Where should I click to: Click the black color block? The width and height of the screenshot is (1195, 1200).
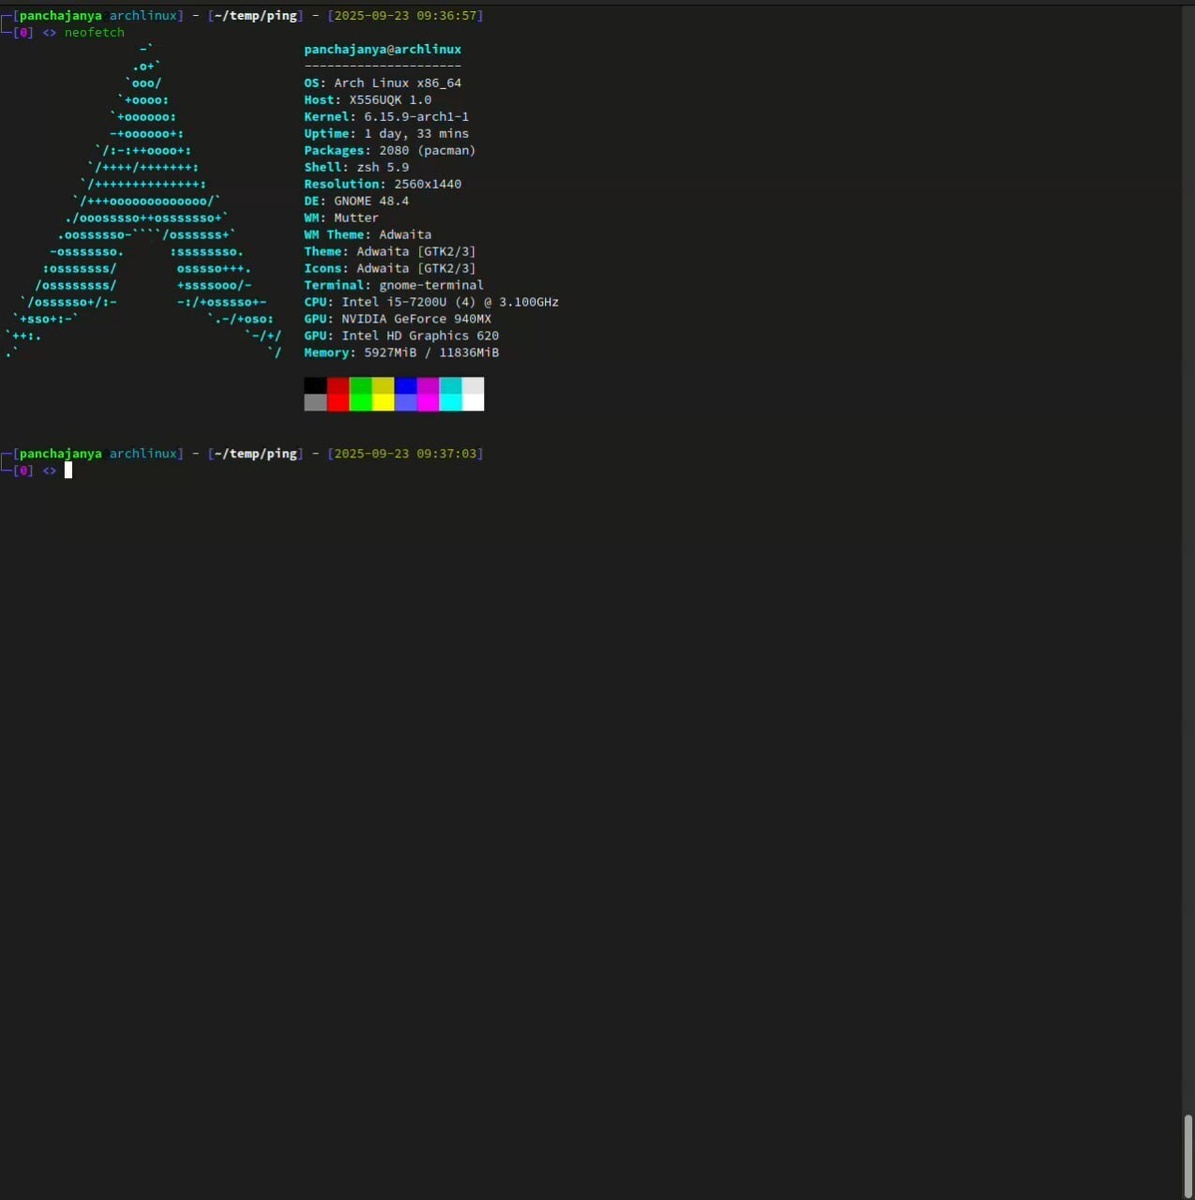click(315, 386)
